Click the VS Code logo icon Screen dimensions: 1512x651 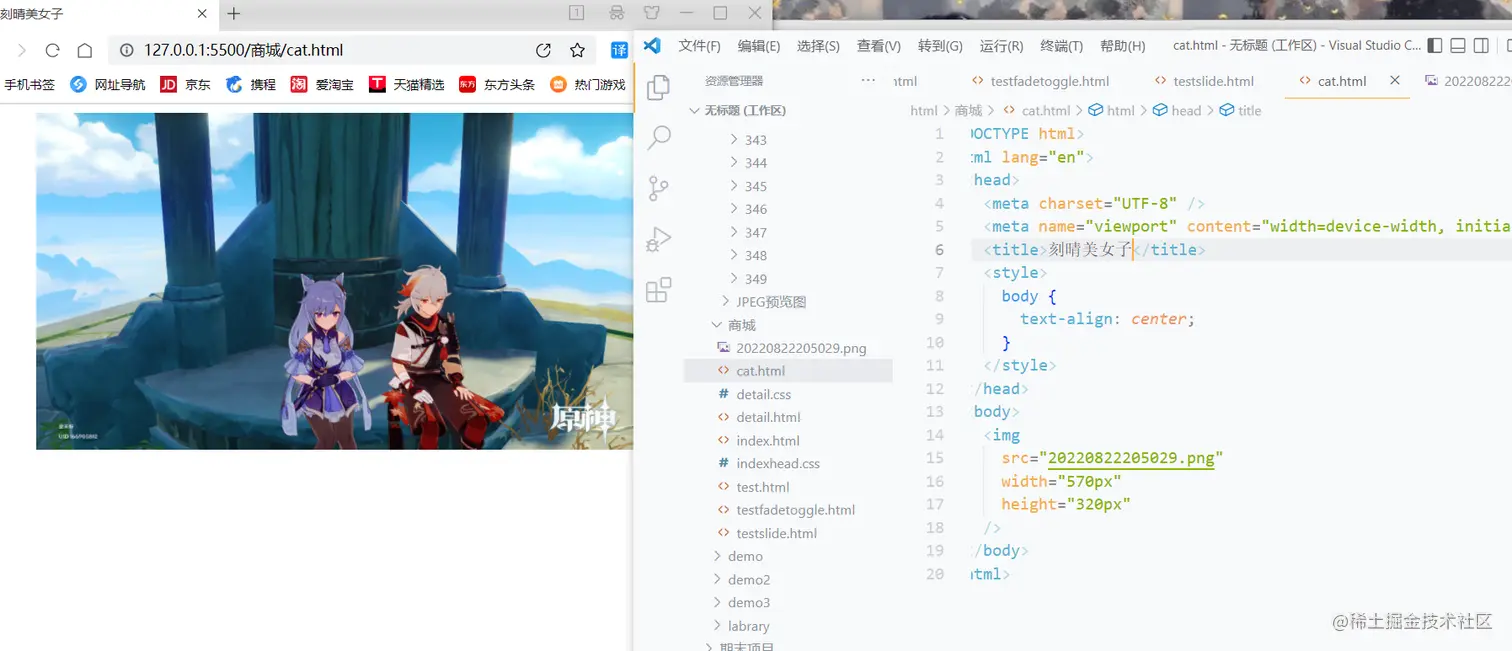[x=652, y=45]
